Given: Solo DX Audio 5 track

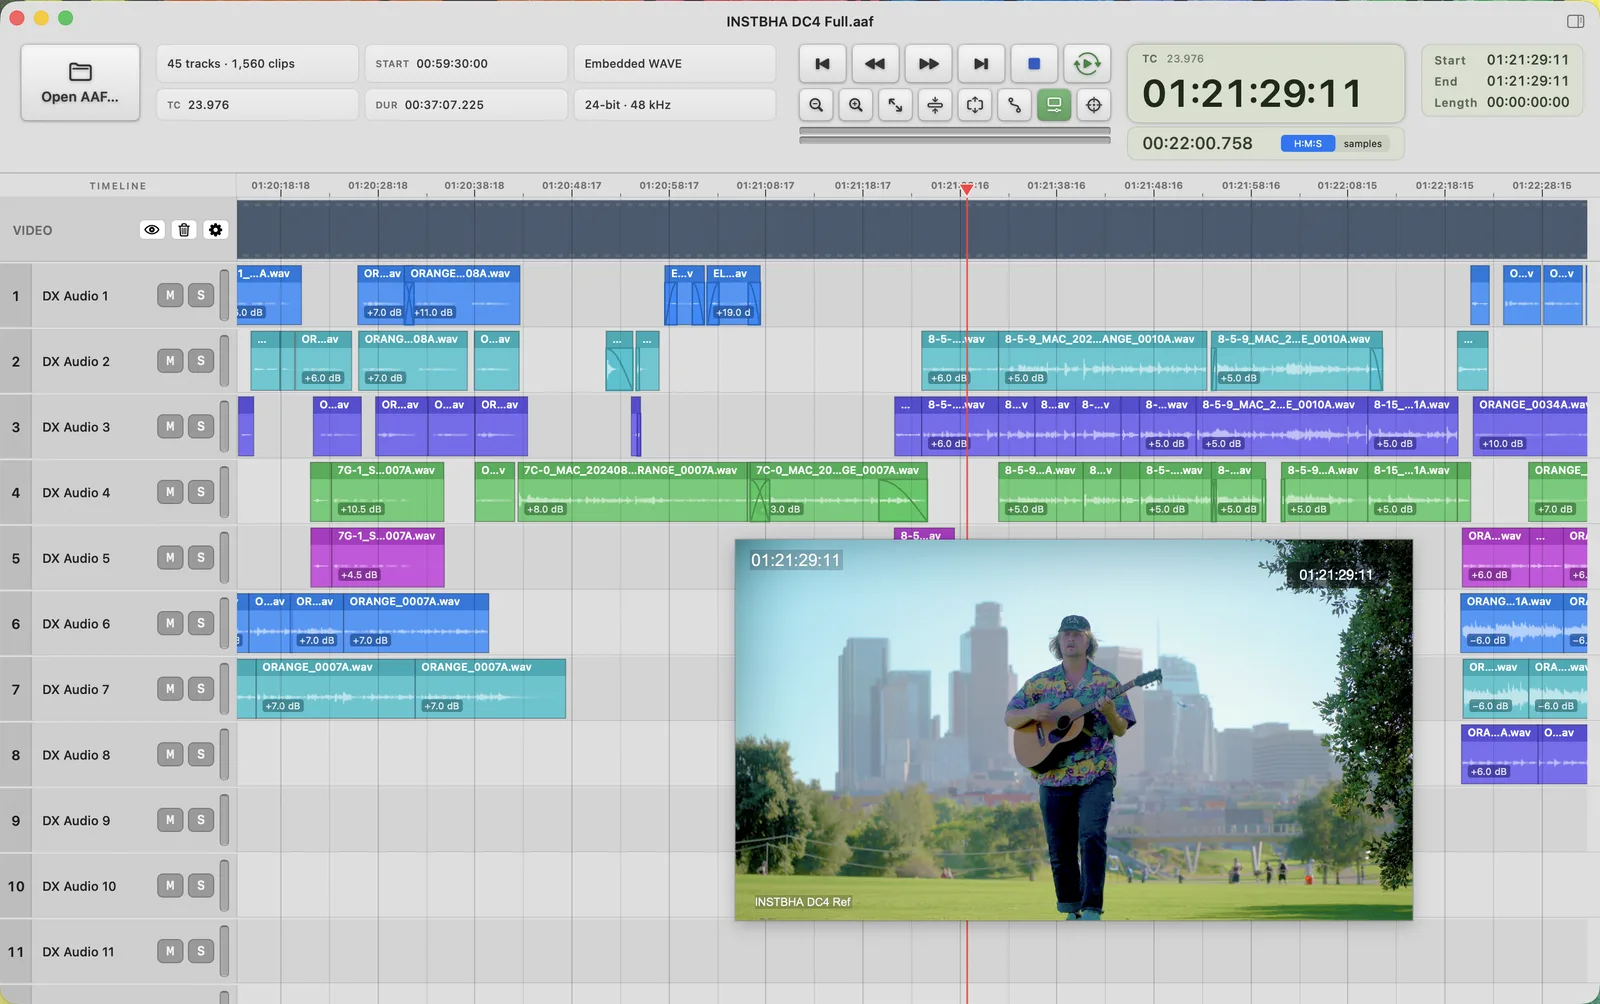Looking at the screenshot, I should (201, 558).
